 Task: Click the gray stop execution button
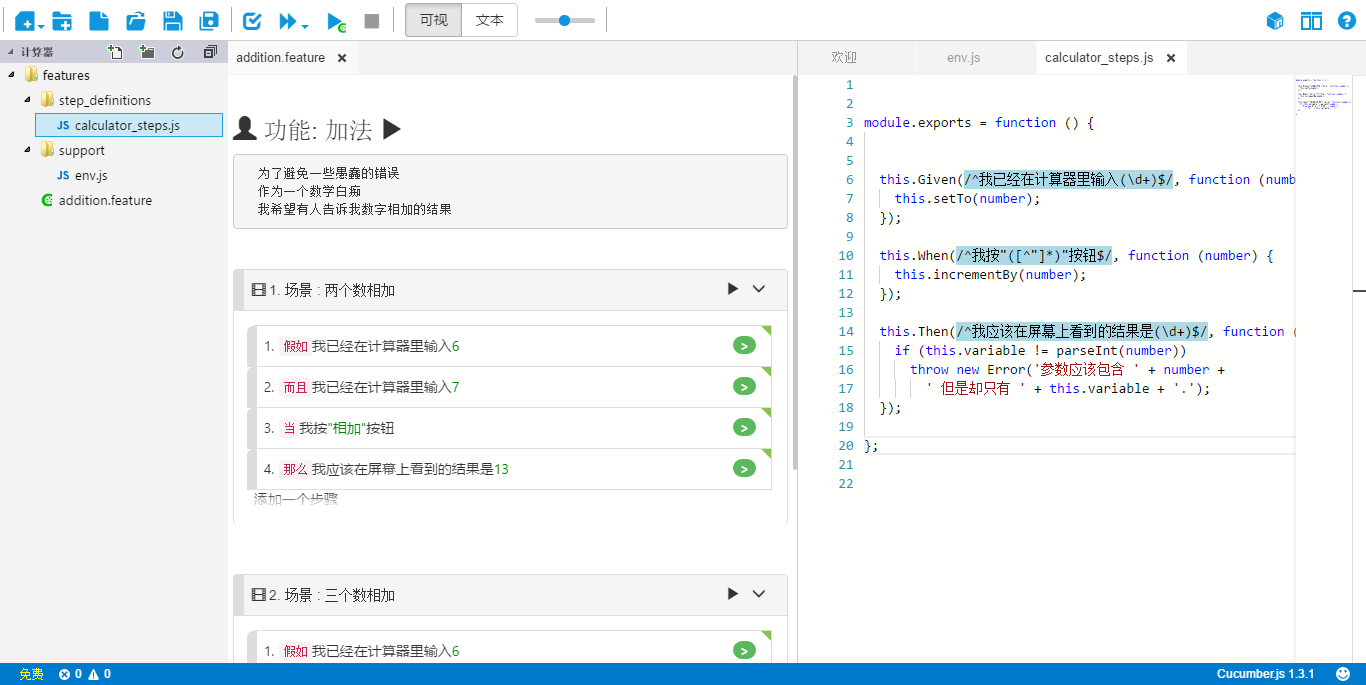click(372, 21)
